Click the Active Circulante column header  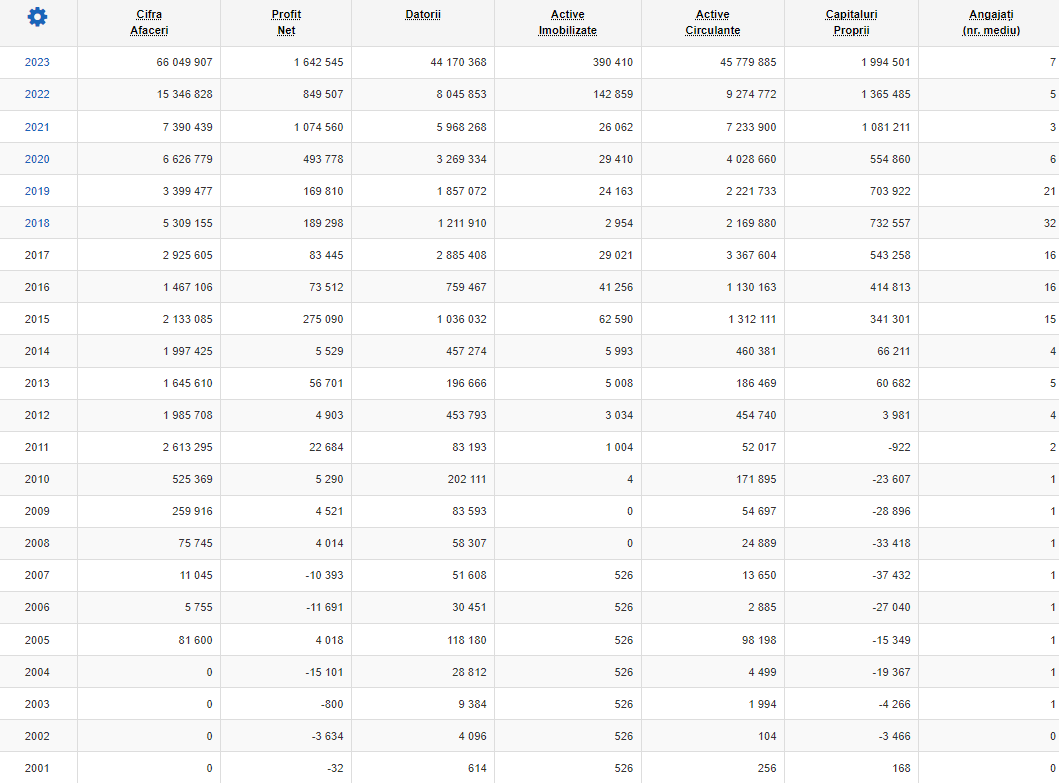713,22
